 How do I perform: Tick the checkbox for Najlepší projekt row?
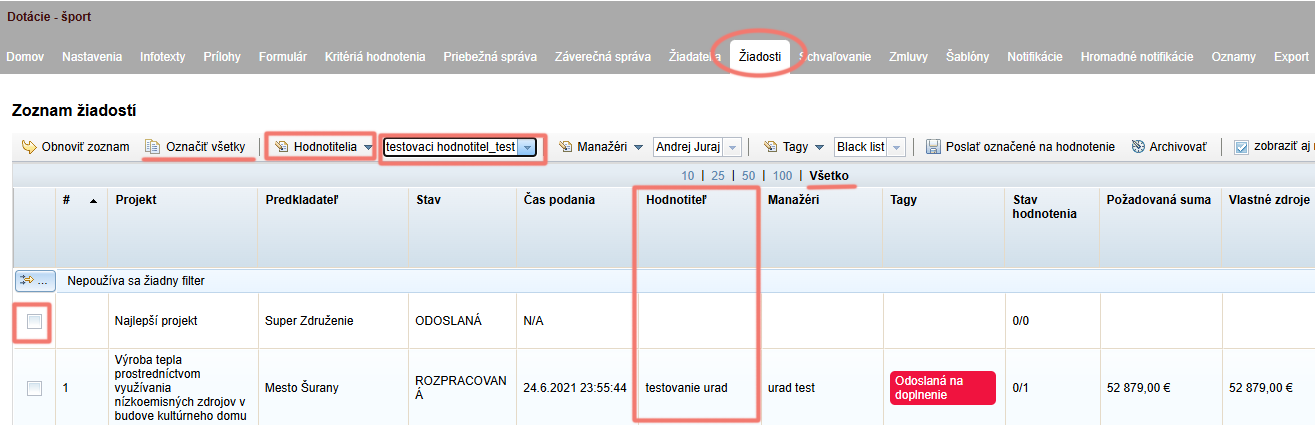tap(34, 321)
